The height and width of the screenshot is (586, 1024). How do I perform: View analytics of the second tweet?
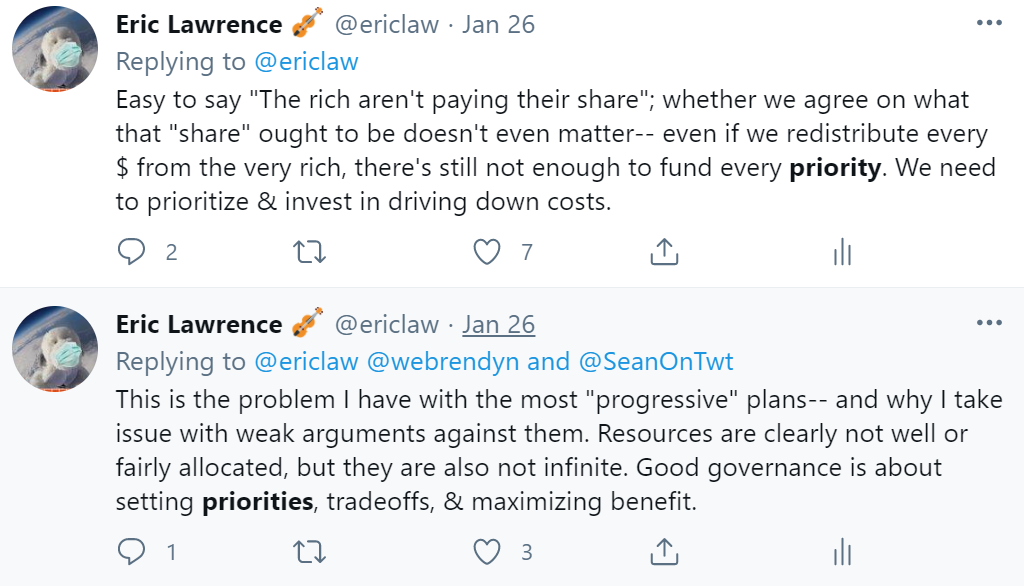point(842,551)
